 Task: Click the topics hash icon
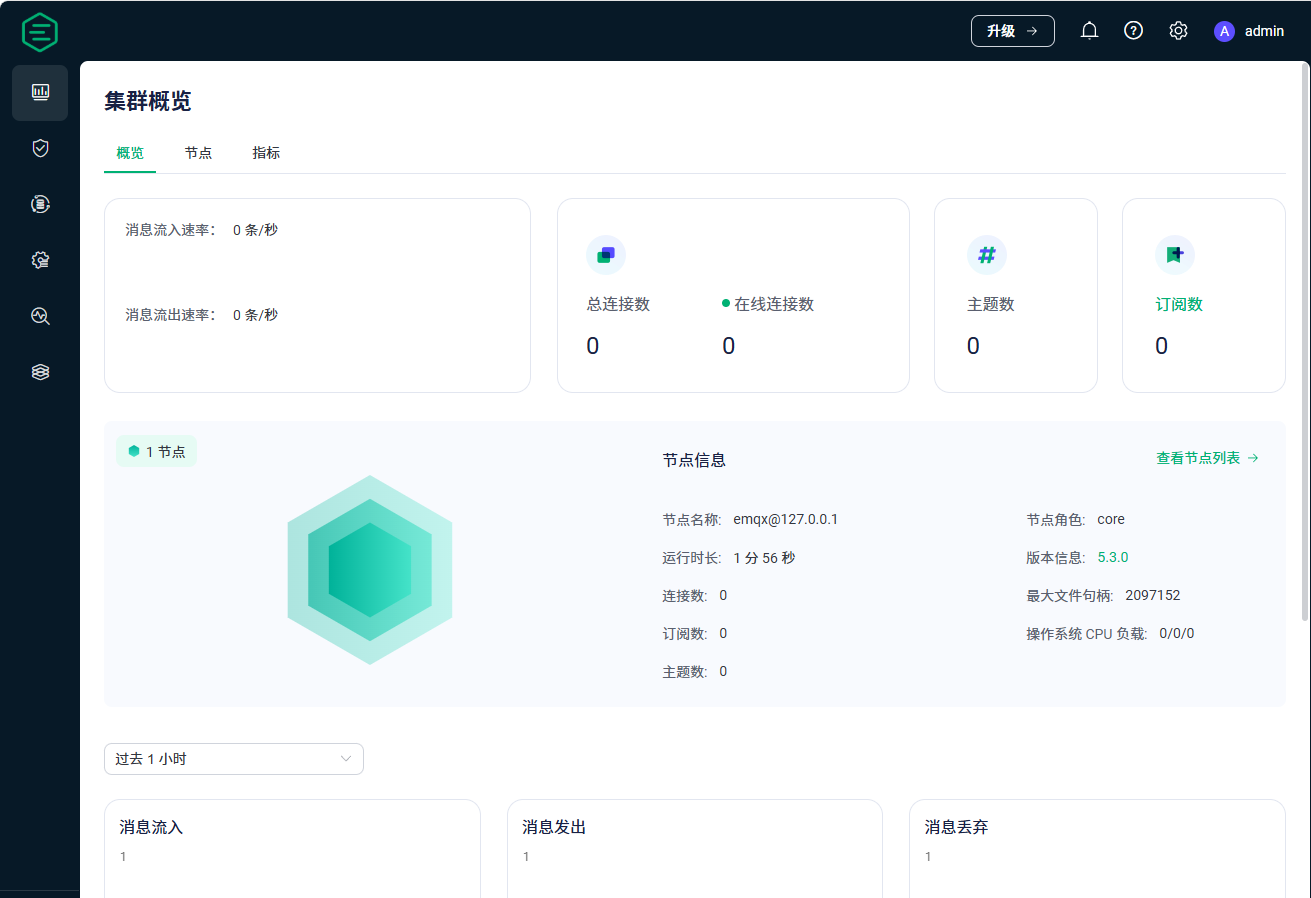pos(986,255)
